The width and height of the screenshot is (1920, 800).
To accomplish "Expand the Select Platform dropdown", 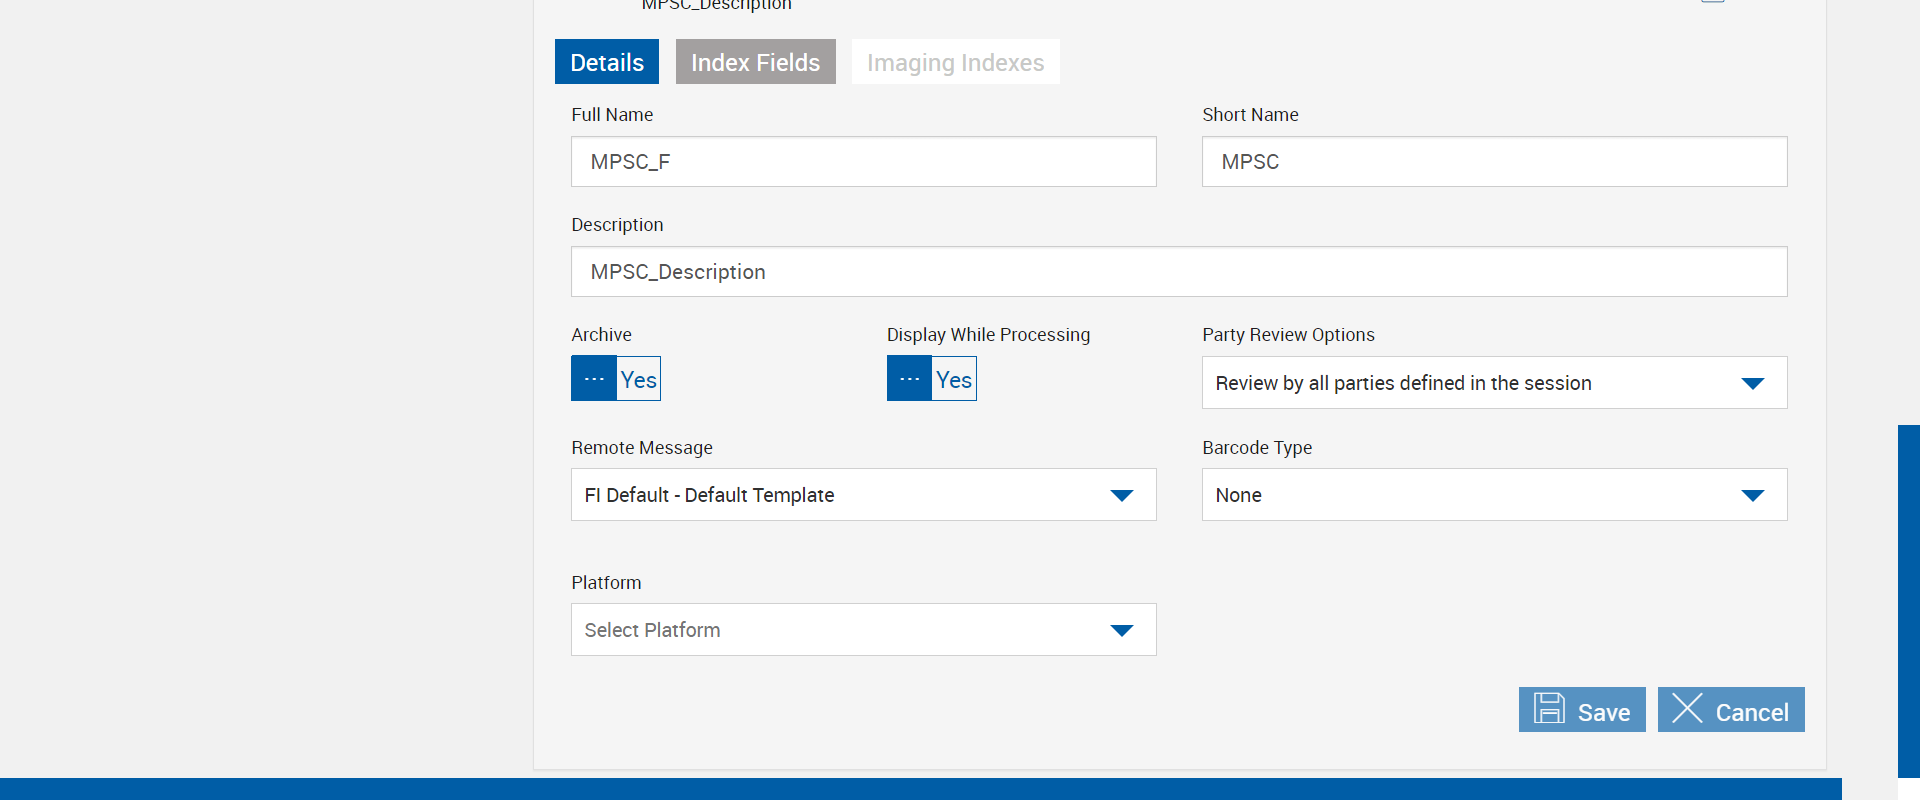I will click(863, 630).
